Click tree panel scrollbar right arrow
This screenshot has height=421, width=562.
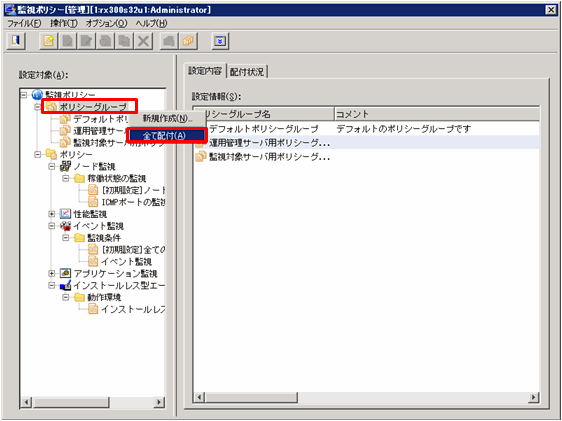point(159,402)
